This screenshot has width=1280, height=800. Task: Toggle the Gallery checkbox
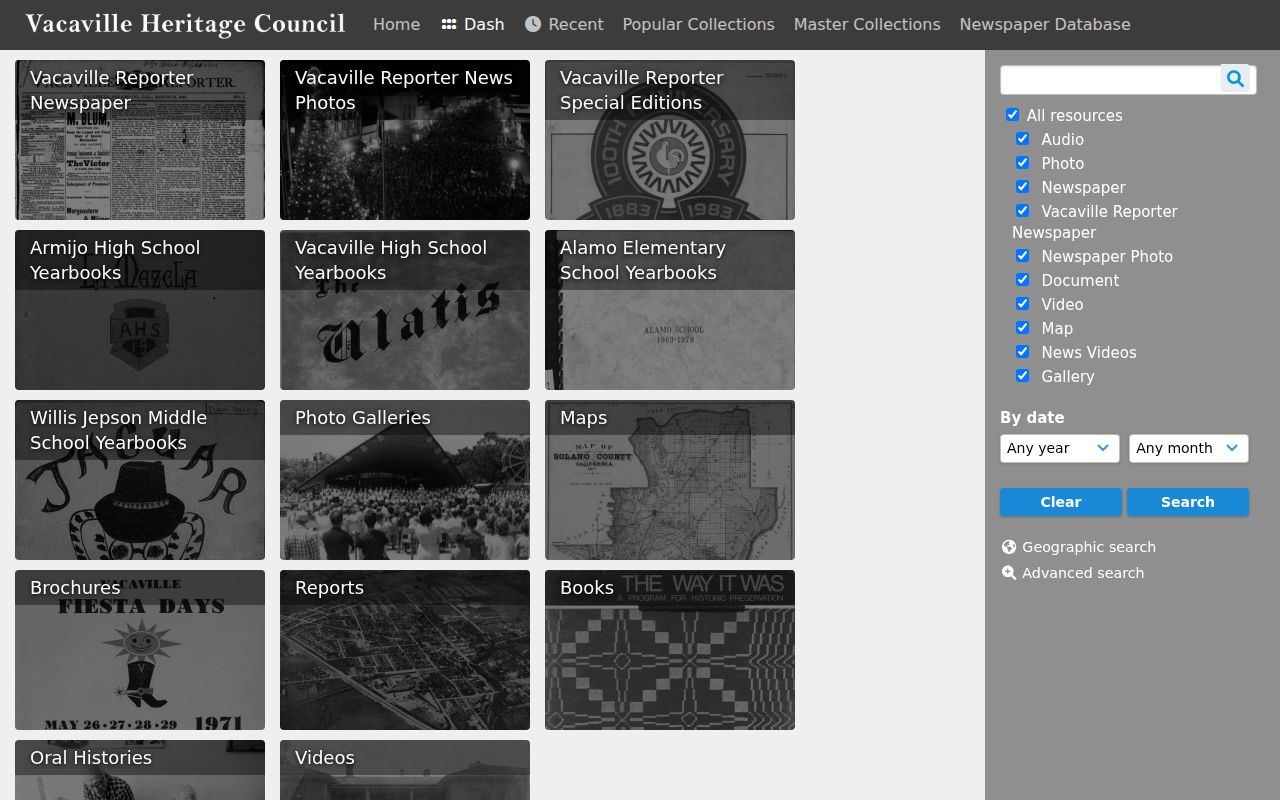[1022, 376]
